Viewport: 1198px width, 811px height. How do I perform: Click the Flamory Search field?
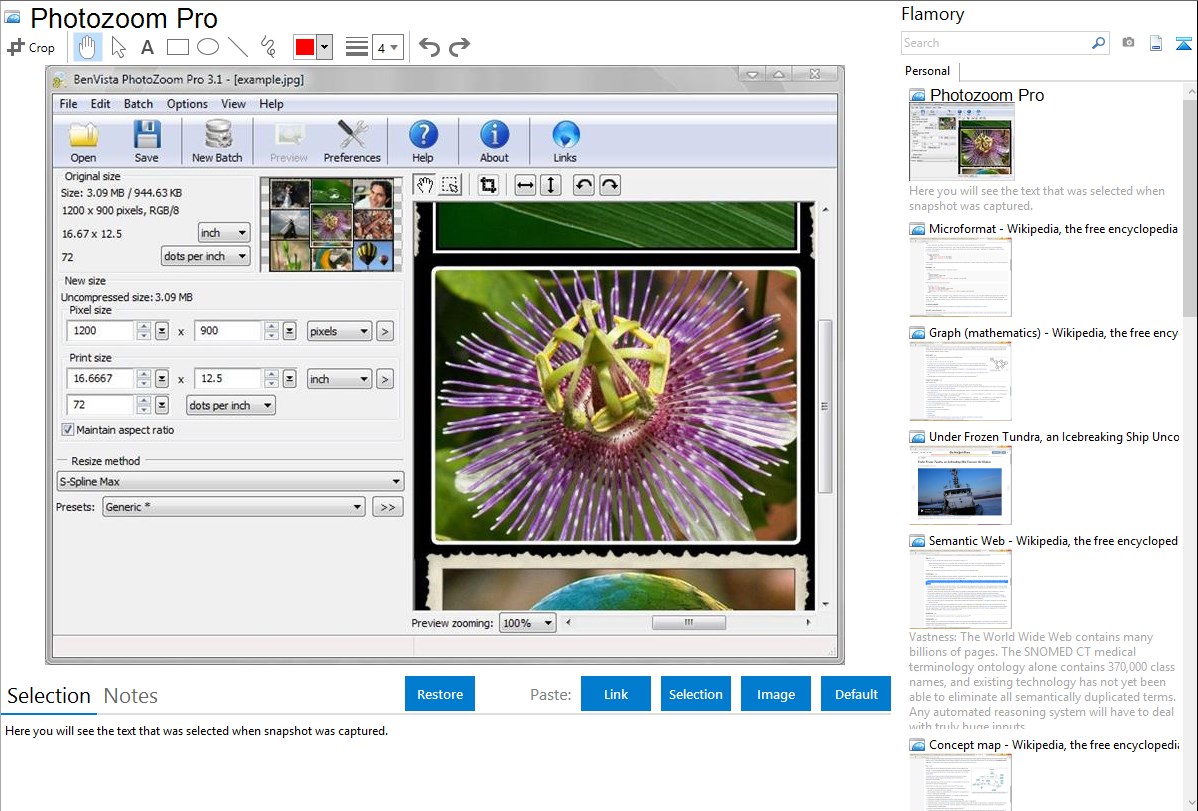coord(996,43)
